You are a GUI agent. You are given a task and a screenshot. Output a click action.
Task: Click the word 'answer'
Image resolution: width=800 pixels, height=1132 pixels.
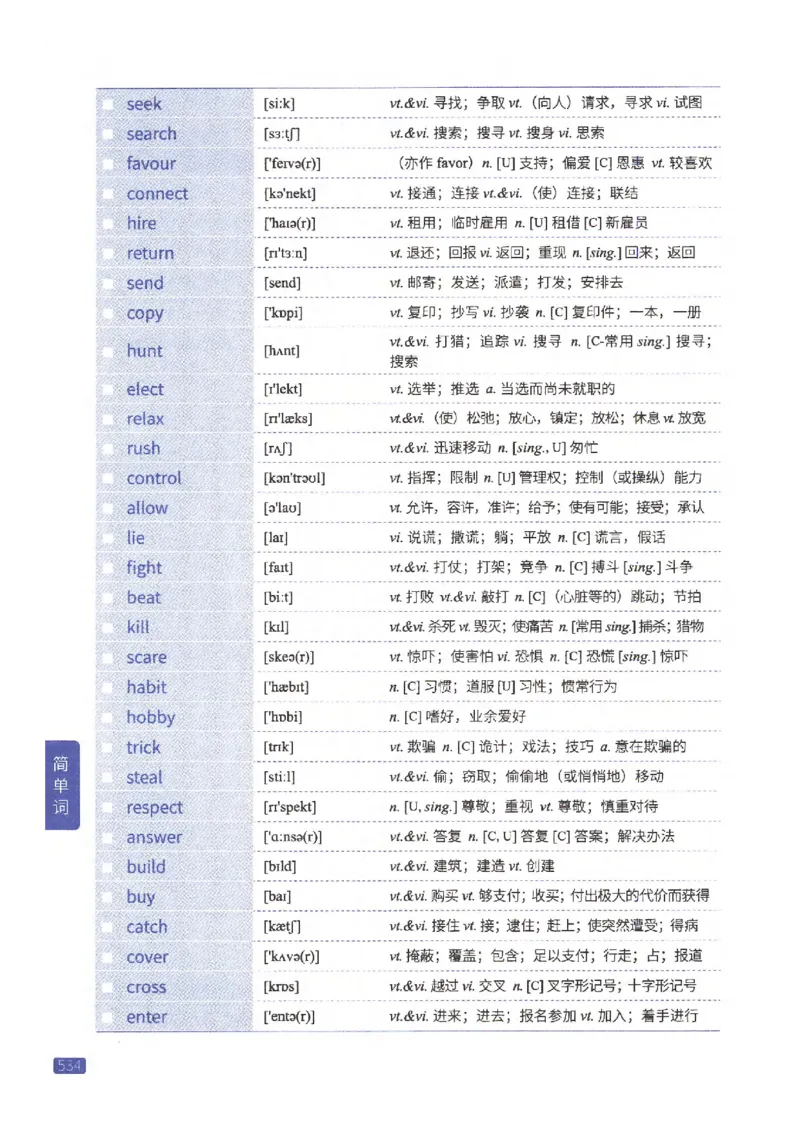tap(152, 837)
